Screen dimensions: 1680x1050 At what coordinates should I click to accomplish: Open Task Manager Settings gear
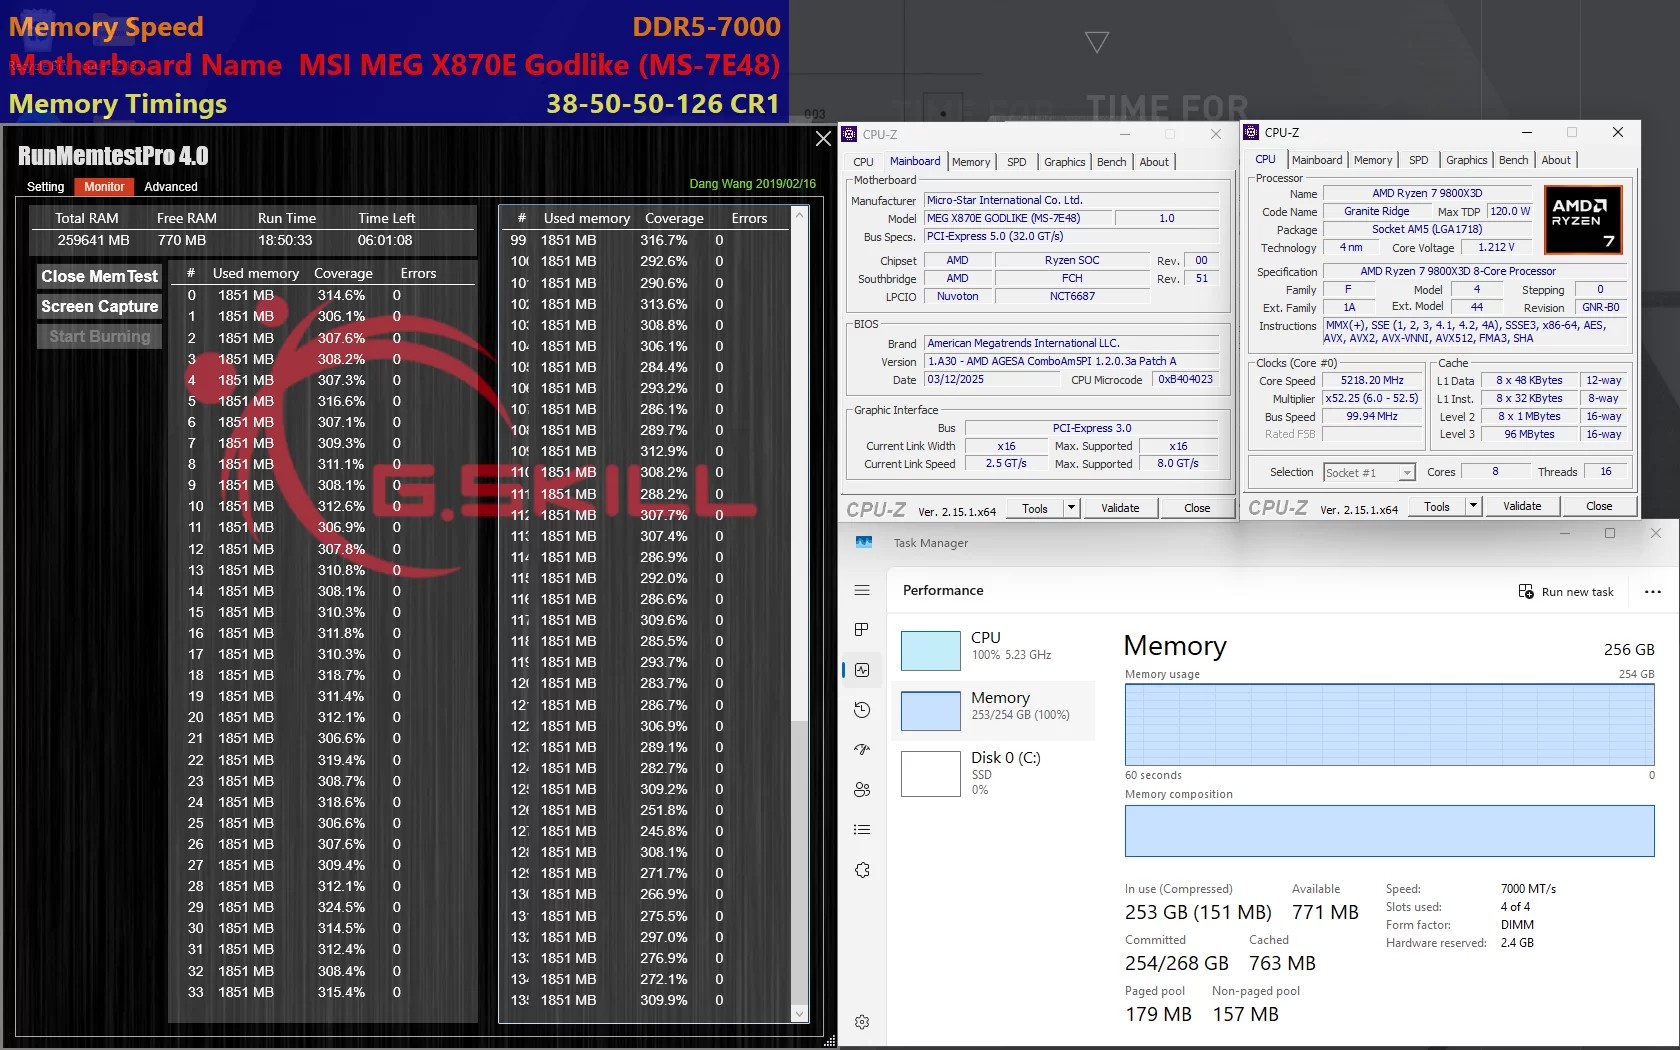[x=861, y=1021]
